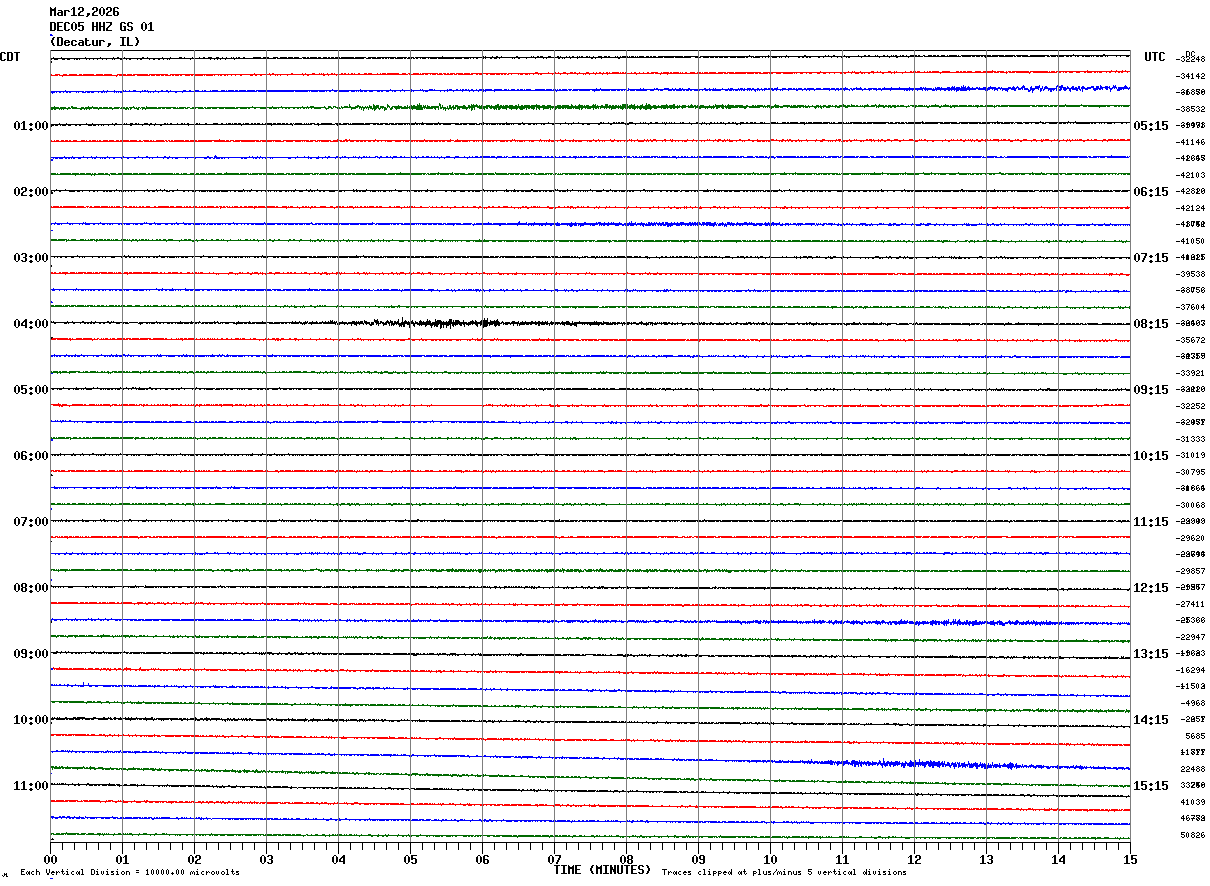The image size is (1210, 886).
Task: Click the 07:15 UTC time label
Action: coord(1151,258)
